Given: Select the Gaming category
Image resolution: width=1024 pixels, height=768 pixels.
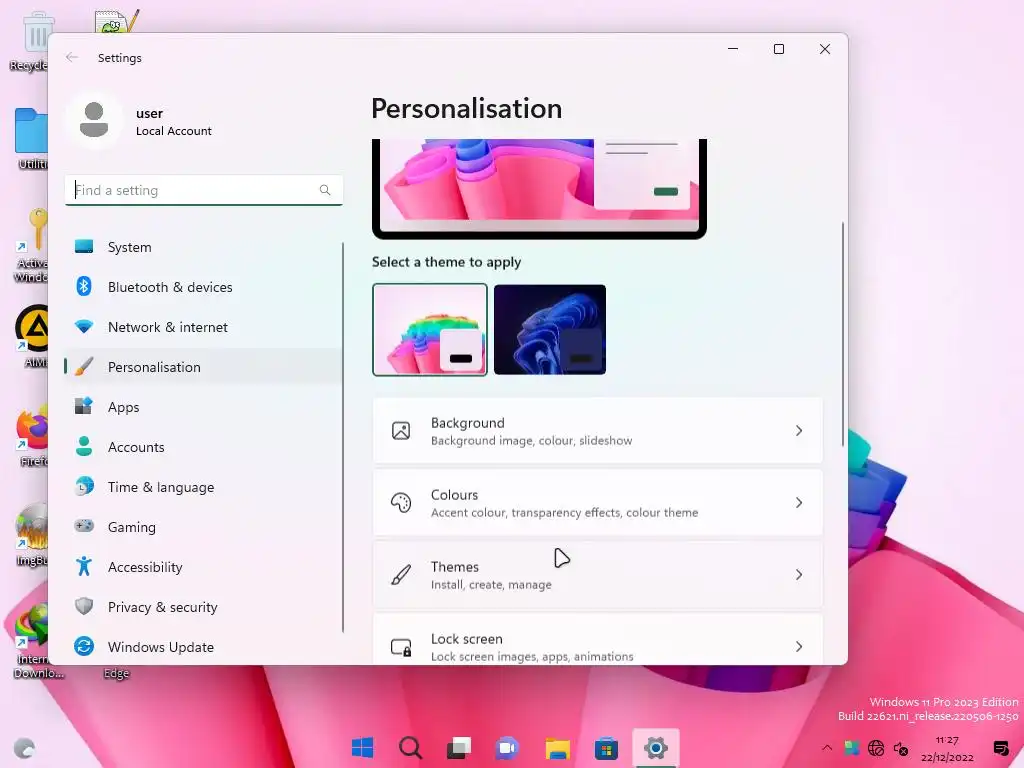Looking at the screenshot, I should click(203, 526).
